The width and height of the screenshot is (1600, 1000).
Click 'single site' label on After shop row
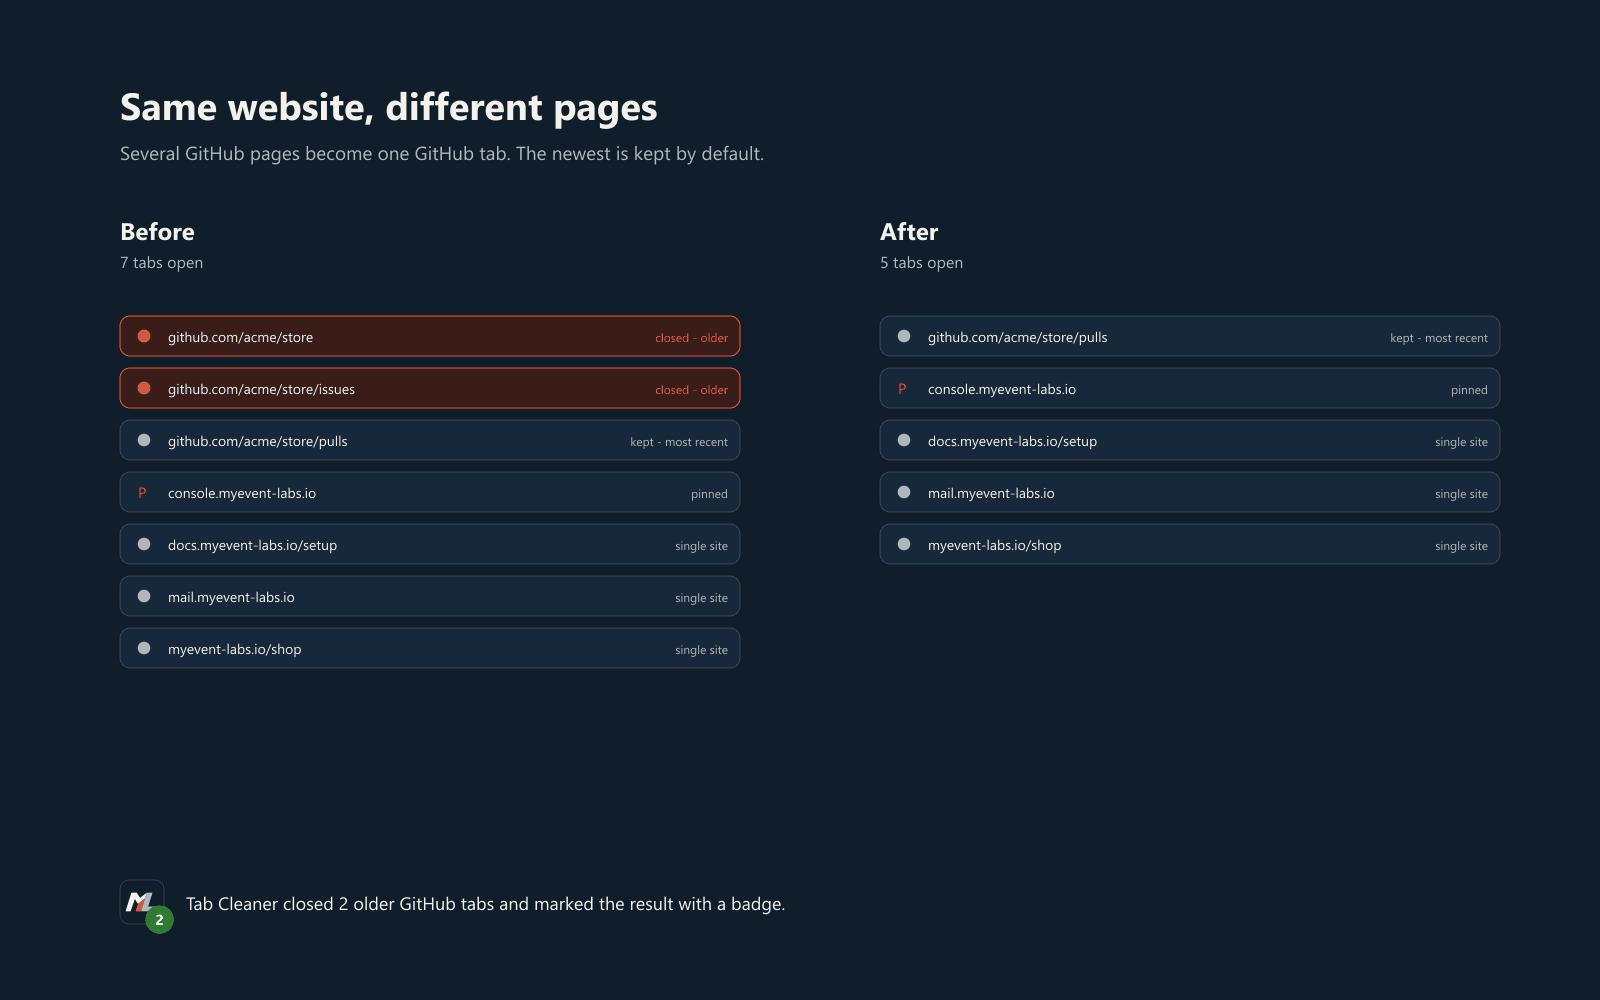[1461, 546]
